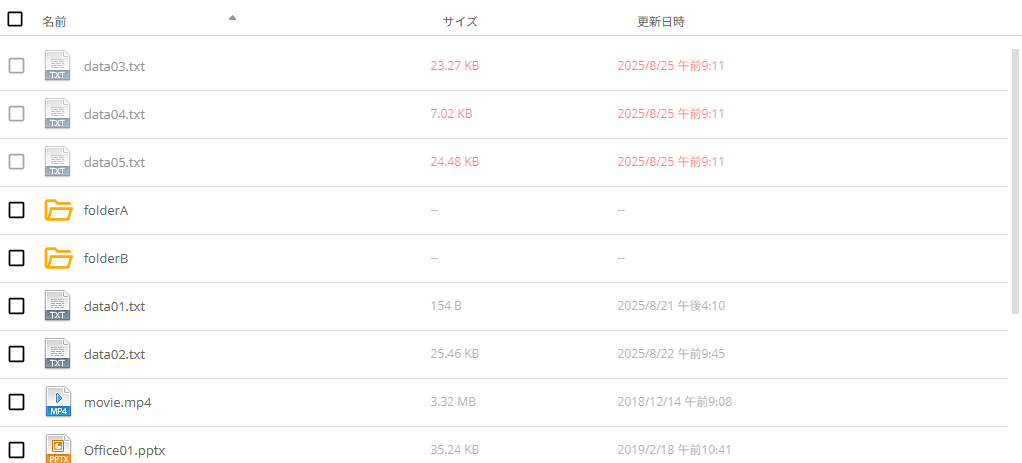Click the Office01.pptx PowerPoint icon
Screen dimensions: 1022x463
(58, 449)
